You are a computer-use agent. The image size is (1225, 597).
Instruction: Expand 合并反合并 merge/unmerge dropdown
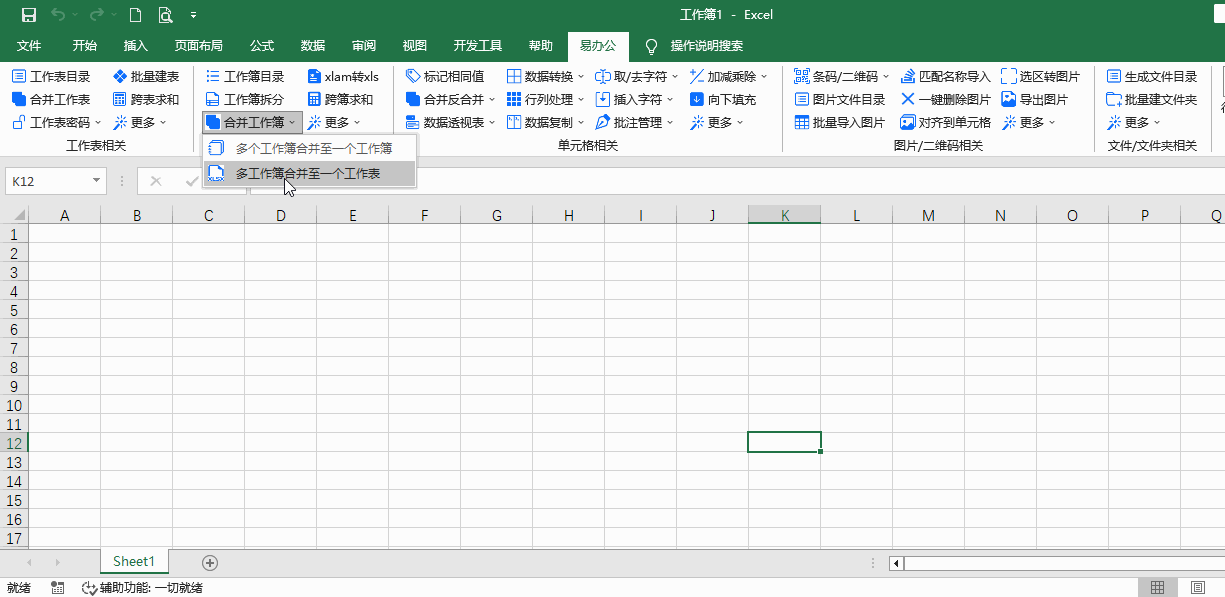pyautogui.click(x=451, y=99)
